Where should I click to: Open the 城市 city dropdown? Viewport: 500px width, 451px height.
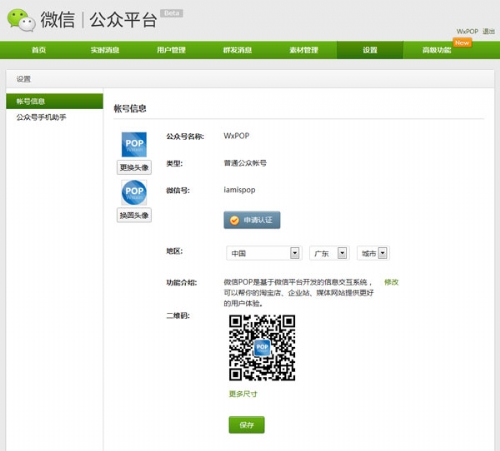click(x=373, y=253)
